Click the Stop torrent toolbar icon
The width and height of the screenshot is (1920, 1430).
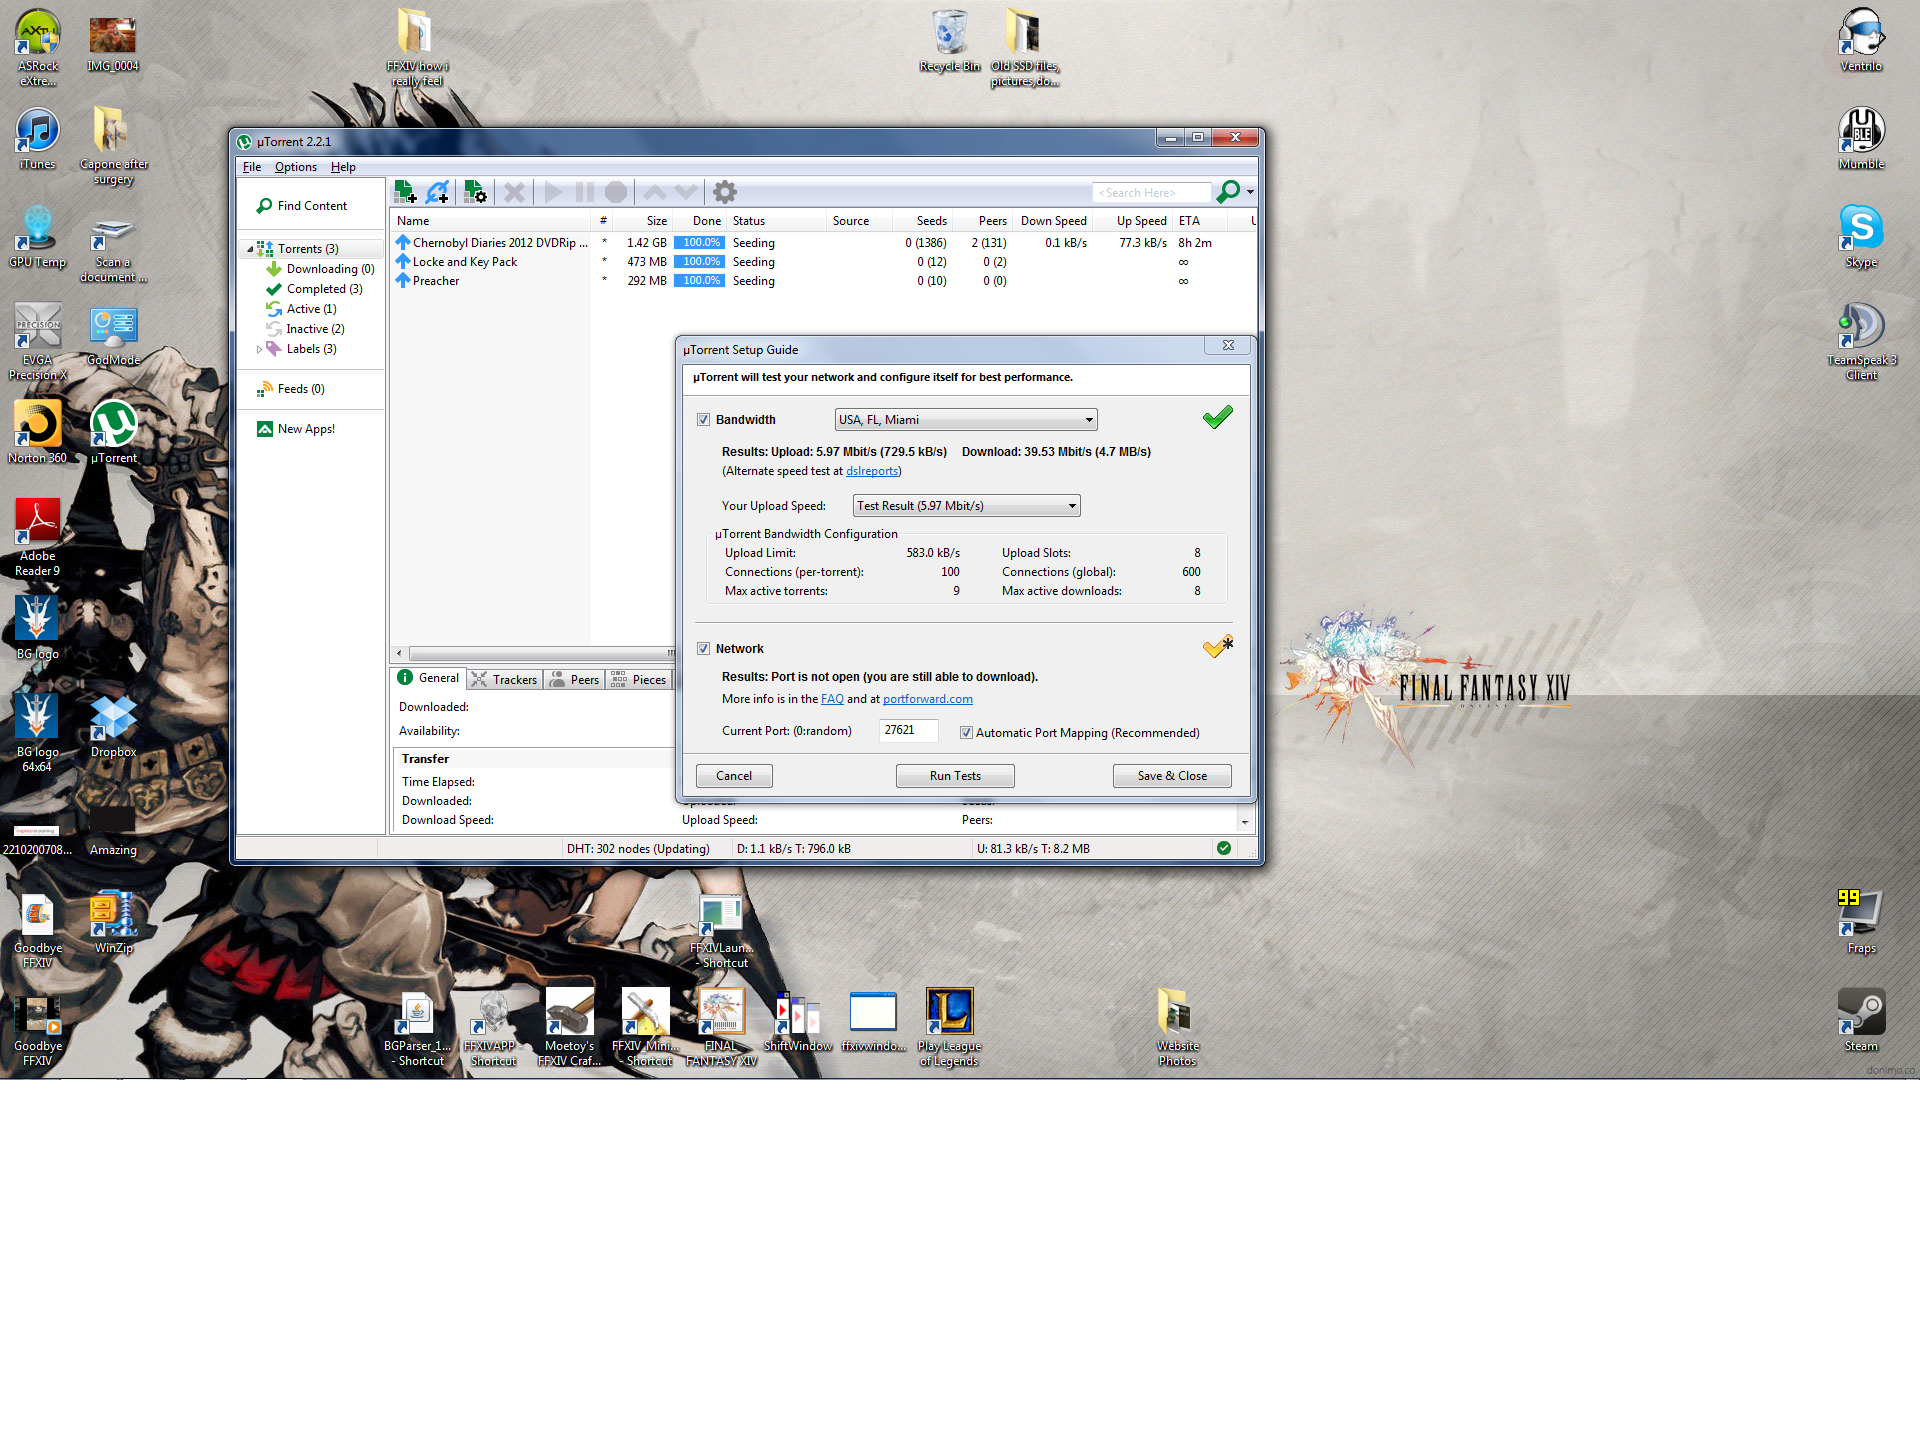coord(616,192)
